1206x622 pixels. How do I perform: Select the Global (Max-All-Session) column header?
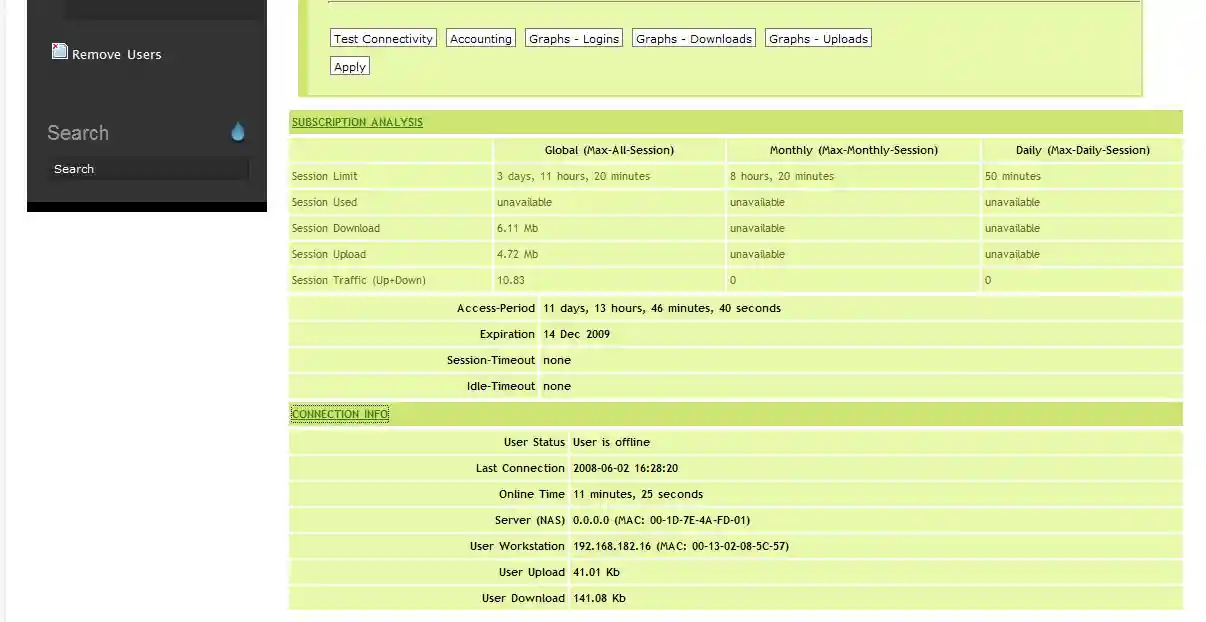tap(609, 150)
